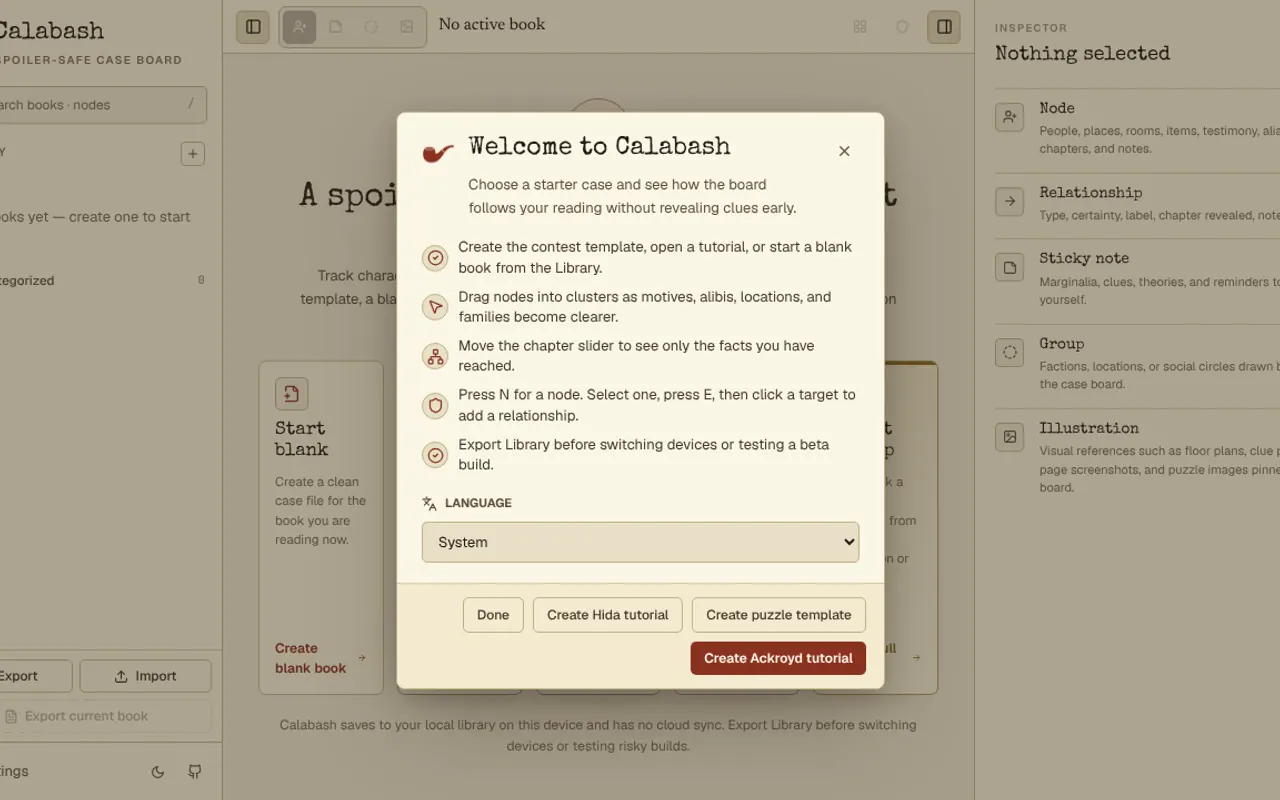Click the hierarchy icon beside chapter slider tip

pyautogui.click(x=435, y=356)
